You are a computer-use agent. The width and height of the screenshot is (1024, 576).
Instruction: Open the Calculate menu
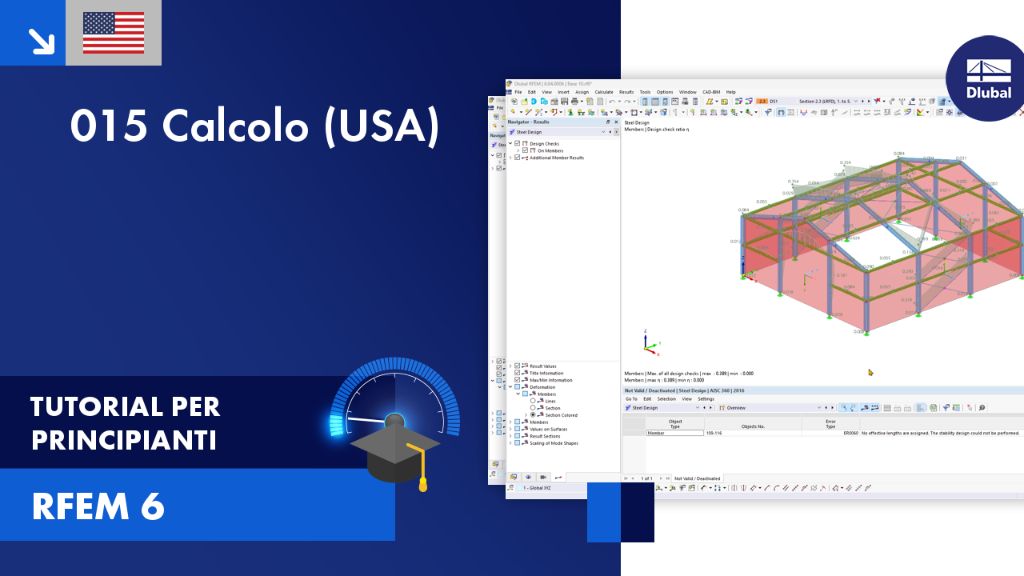tap(603, 92)
